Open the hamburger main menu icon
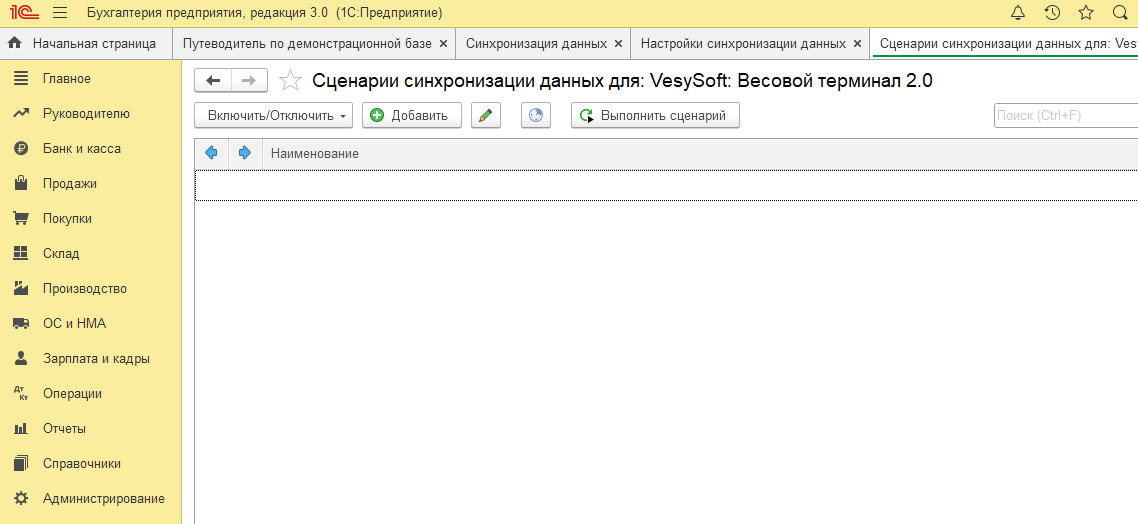Image resolution: width=1138 pixels, height=524 pixels. (60, 13)
